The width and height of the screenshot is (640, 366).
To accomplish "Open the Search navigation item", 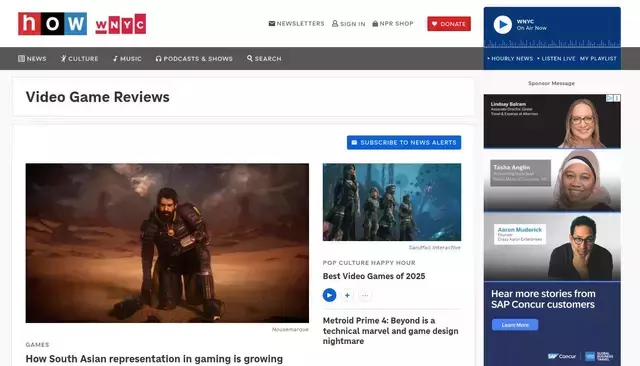I will (x=264, y=59).
